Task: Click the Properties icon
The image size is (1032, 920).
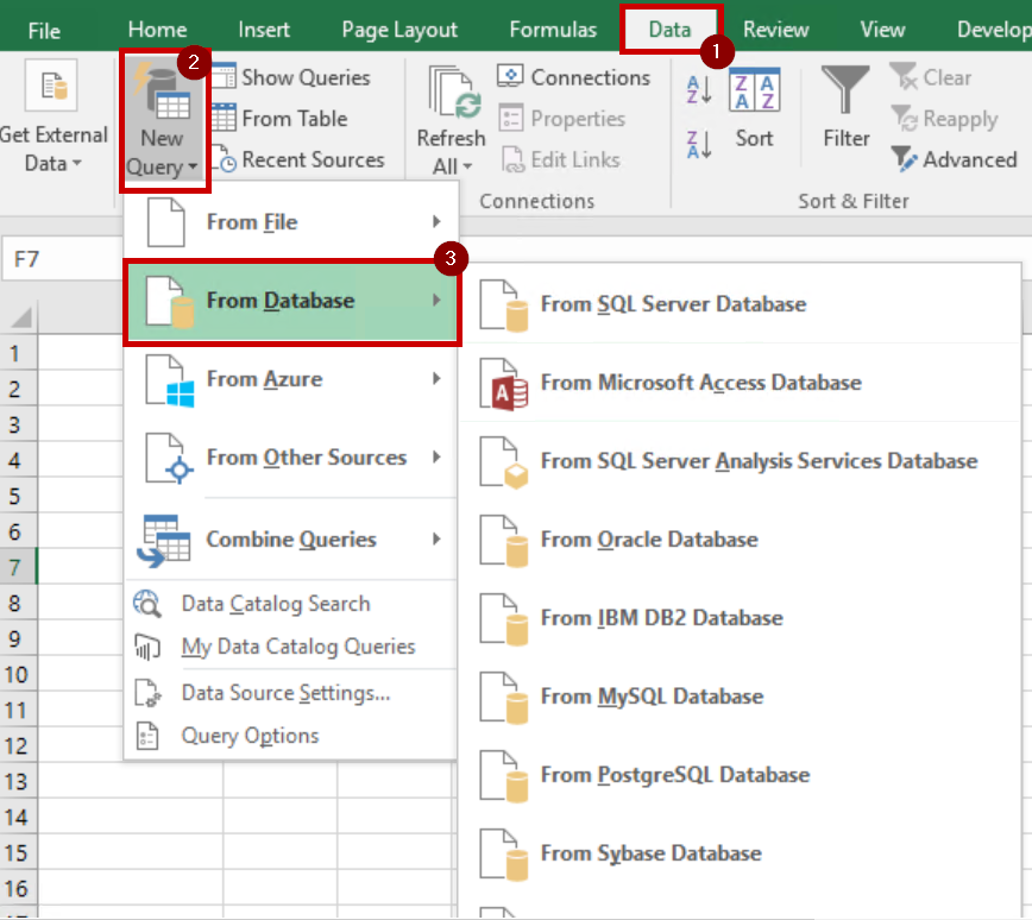Action: (x=511, y=118)
